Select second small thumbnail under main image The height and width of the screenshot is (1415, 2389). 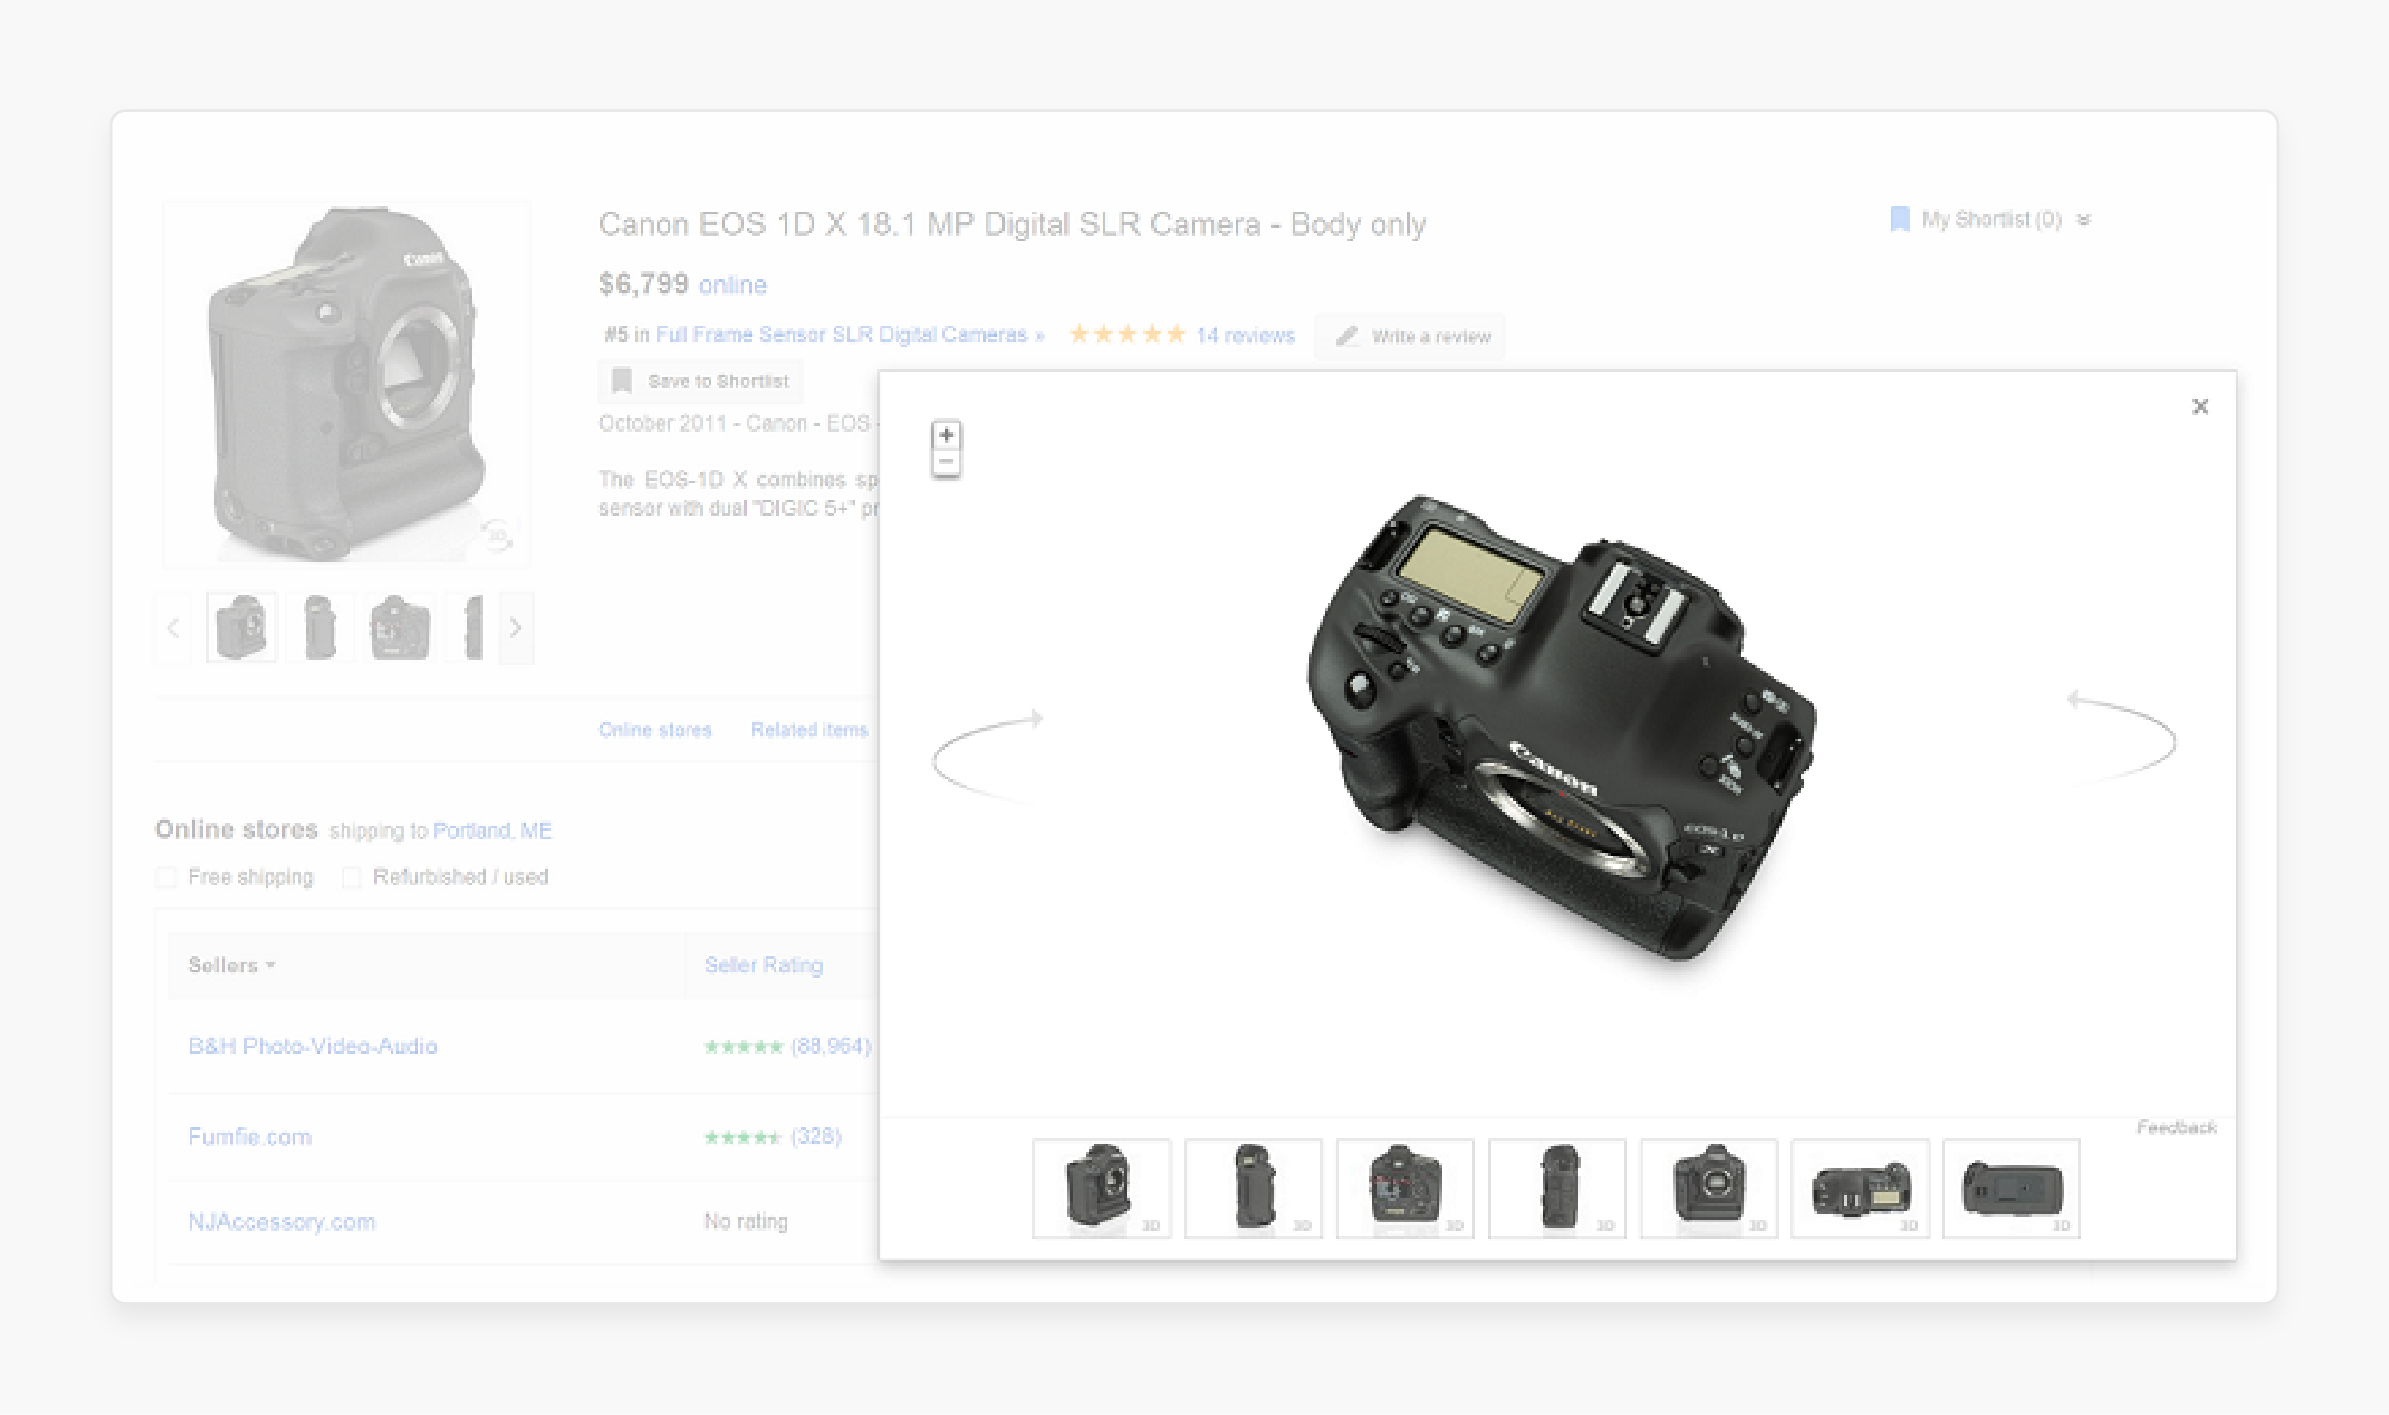point(320,627)
